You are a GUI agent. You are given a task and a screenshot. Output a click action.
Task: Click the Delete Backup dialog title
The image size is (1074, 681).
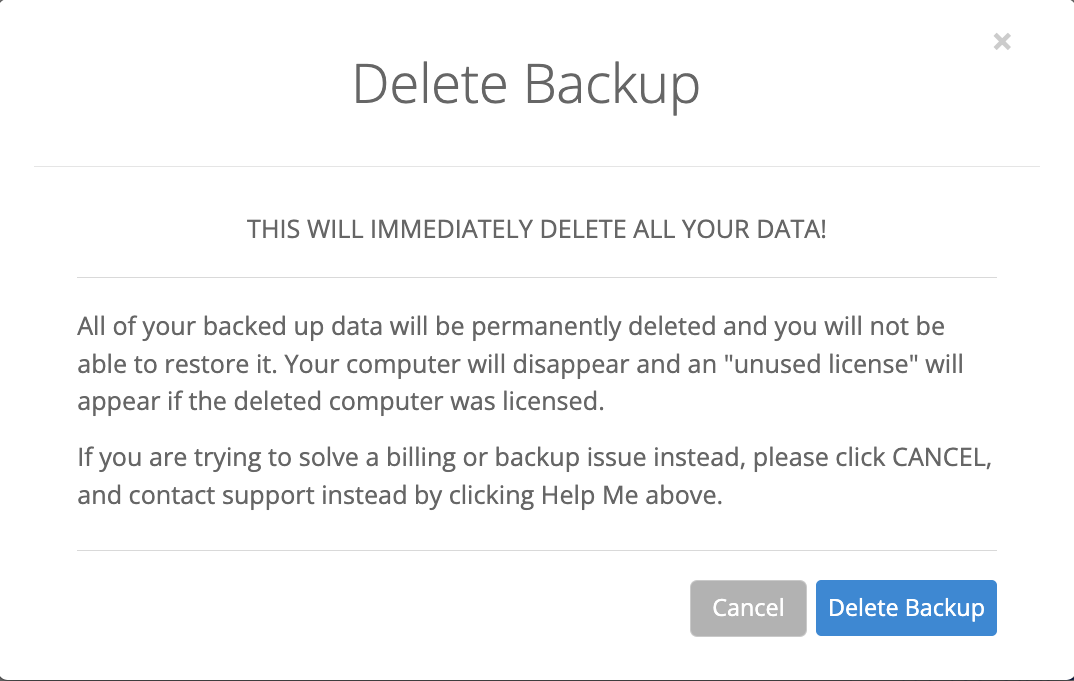(526, 85)
